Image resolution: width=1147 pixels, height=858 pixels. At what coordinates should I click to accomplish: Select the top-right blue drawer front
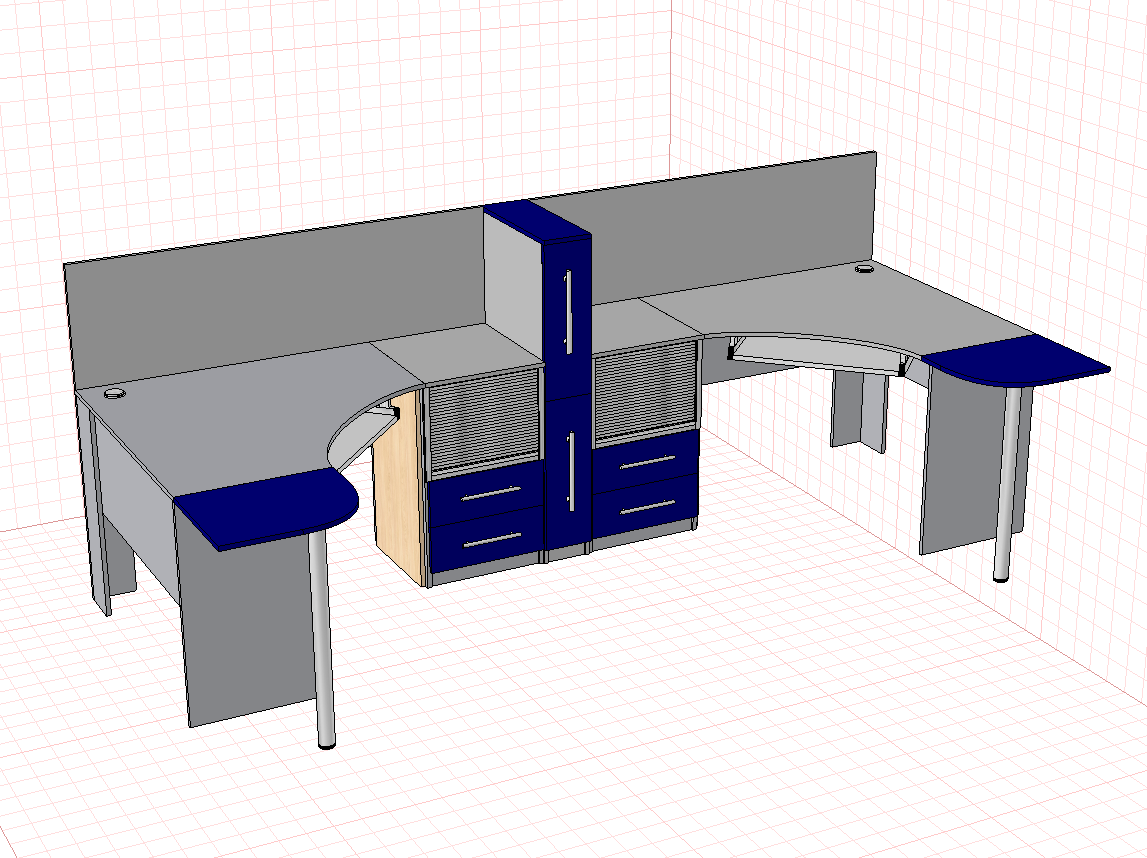[x=646, y=461]
